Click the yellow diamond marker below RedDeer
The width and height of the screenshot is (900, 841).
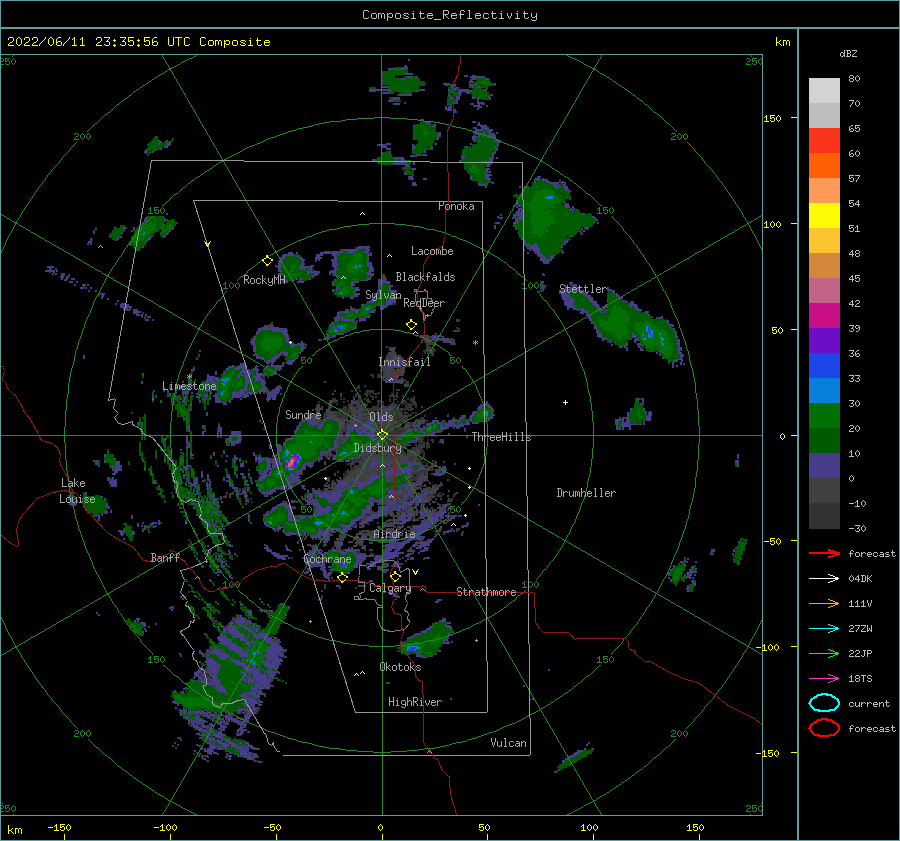coord(411,324)
